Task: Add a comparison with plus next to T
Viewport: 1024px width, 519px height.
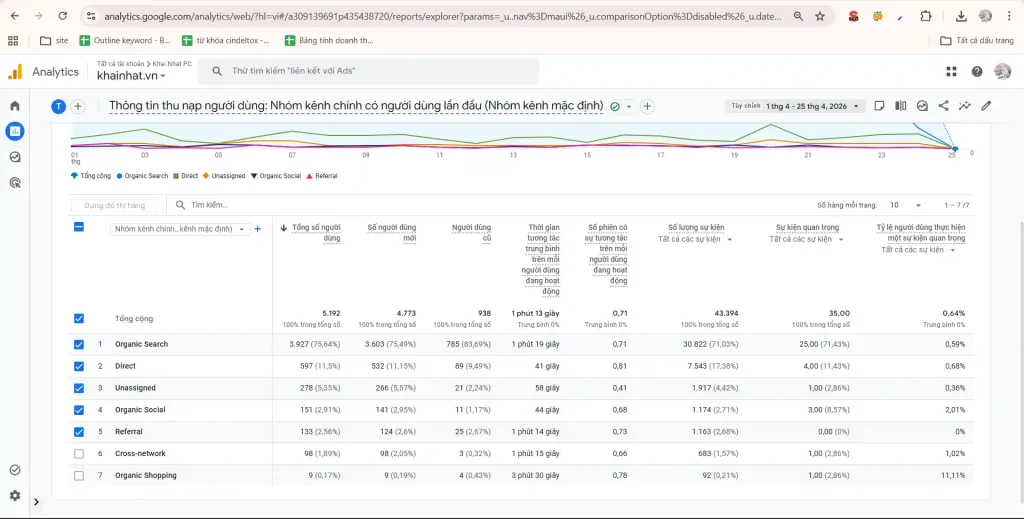Action: [x=78, y=106]
